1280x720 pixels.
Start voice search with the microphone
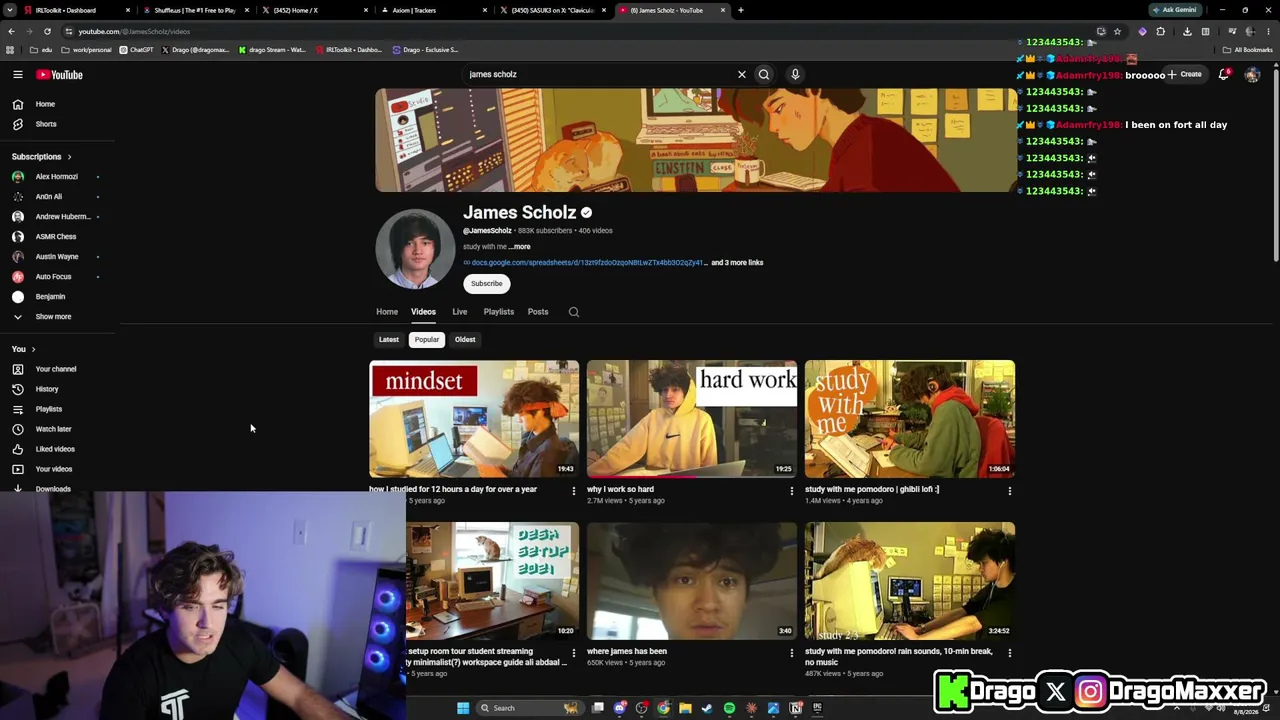(795, 74)
